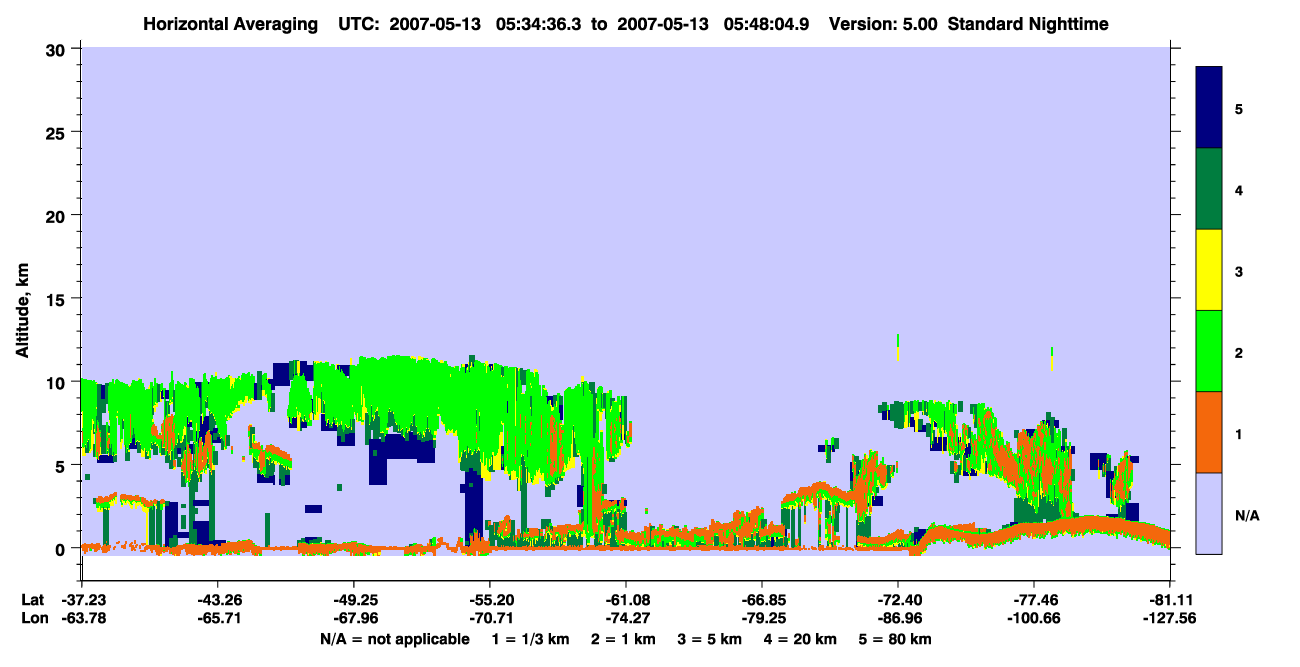Click the orange colorbar segment labeled 1
Screen dimensions: 1300x667
1209,432
